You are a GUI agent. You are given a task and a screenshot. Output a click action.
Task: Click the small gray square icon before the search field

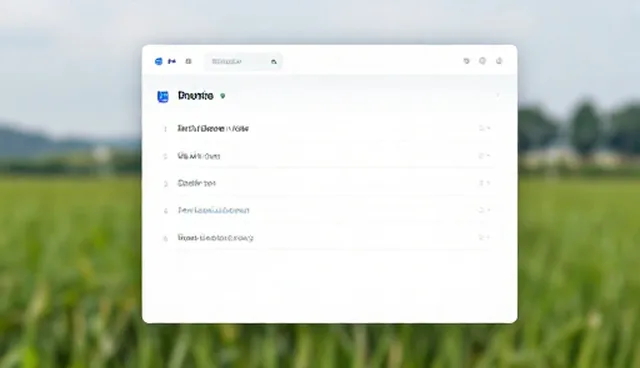(188, 61)
